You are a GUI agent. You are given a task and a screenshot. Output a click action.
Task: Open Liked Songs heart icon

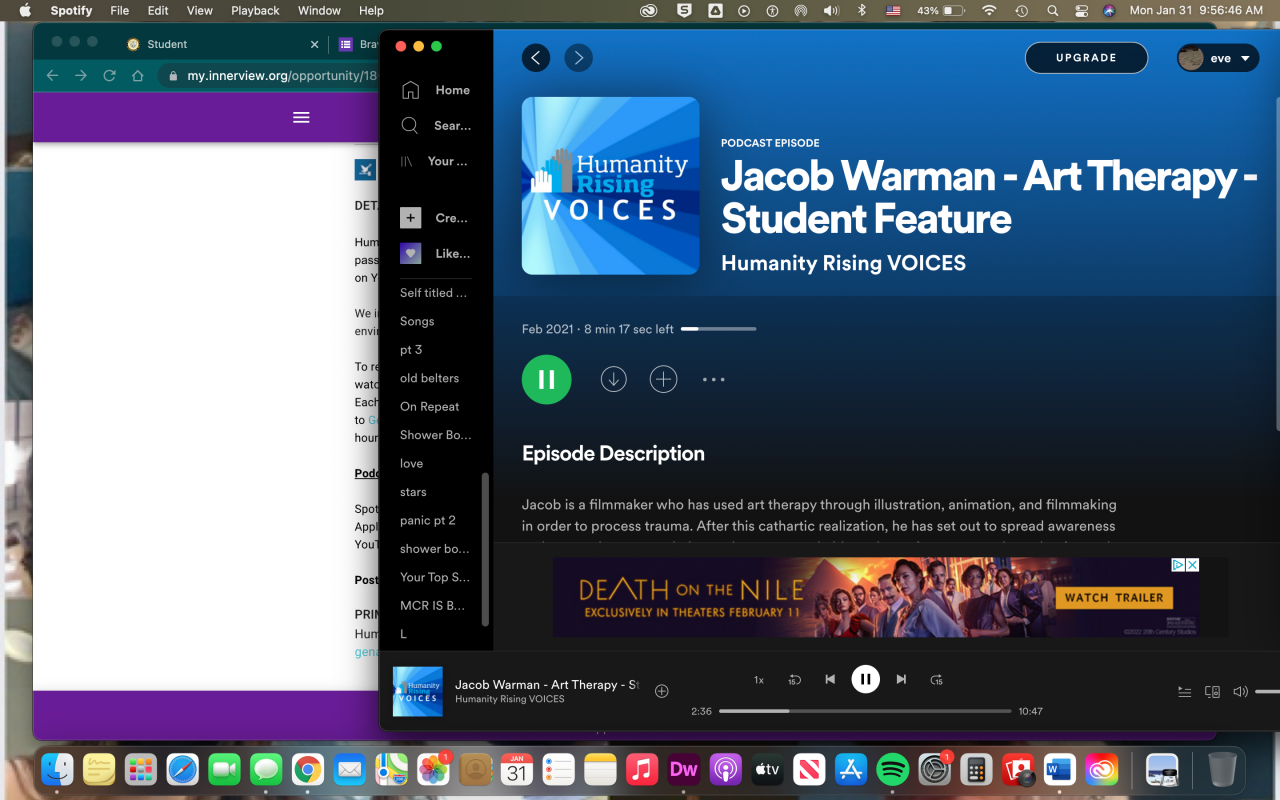(410, 253)
